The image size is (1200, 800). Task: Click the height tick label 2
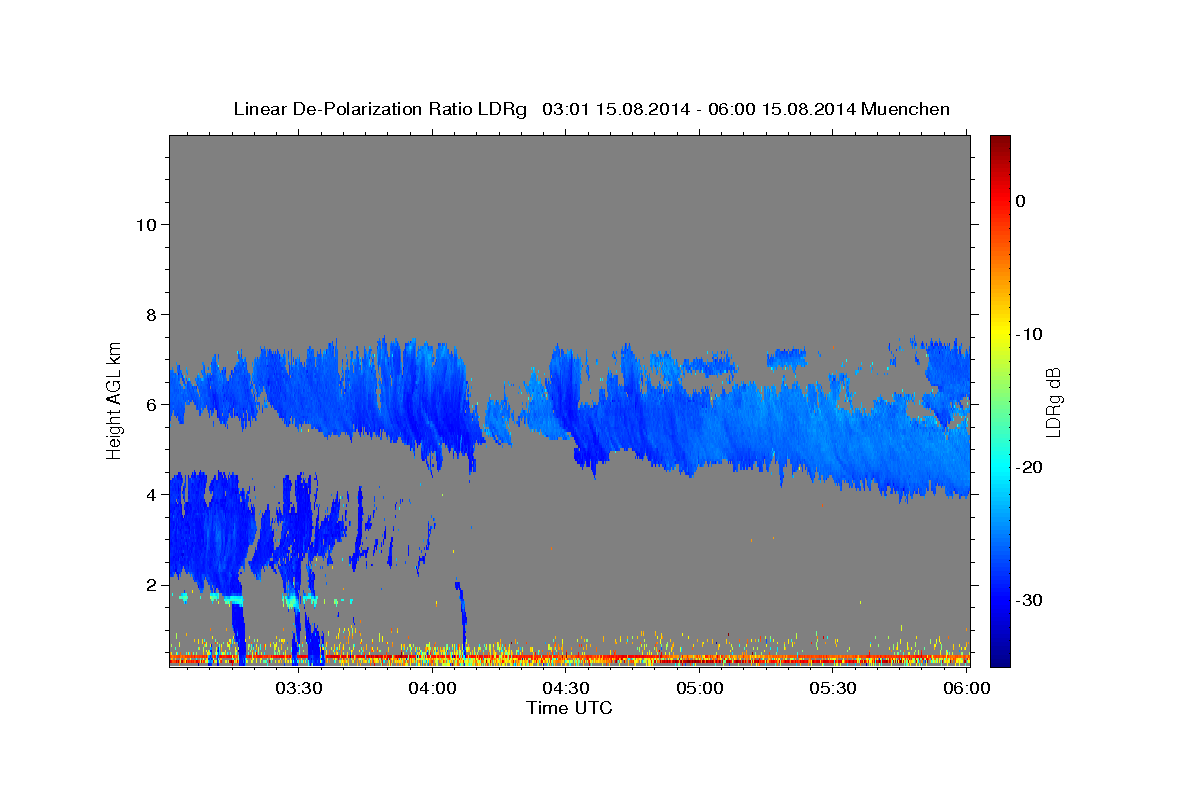[x=152, y=585]
